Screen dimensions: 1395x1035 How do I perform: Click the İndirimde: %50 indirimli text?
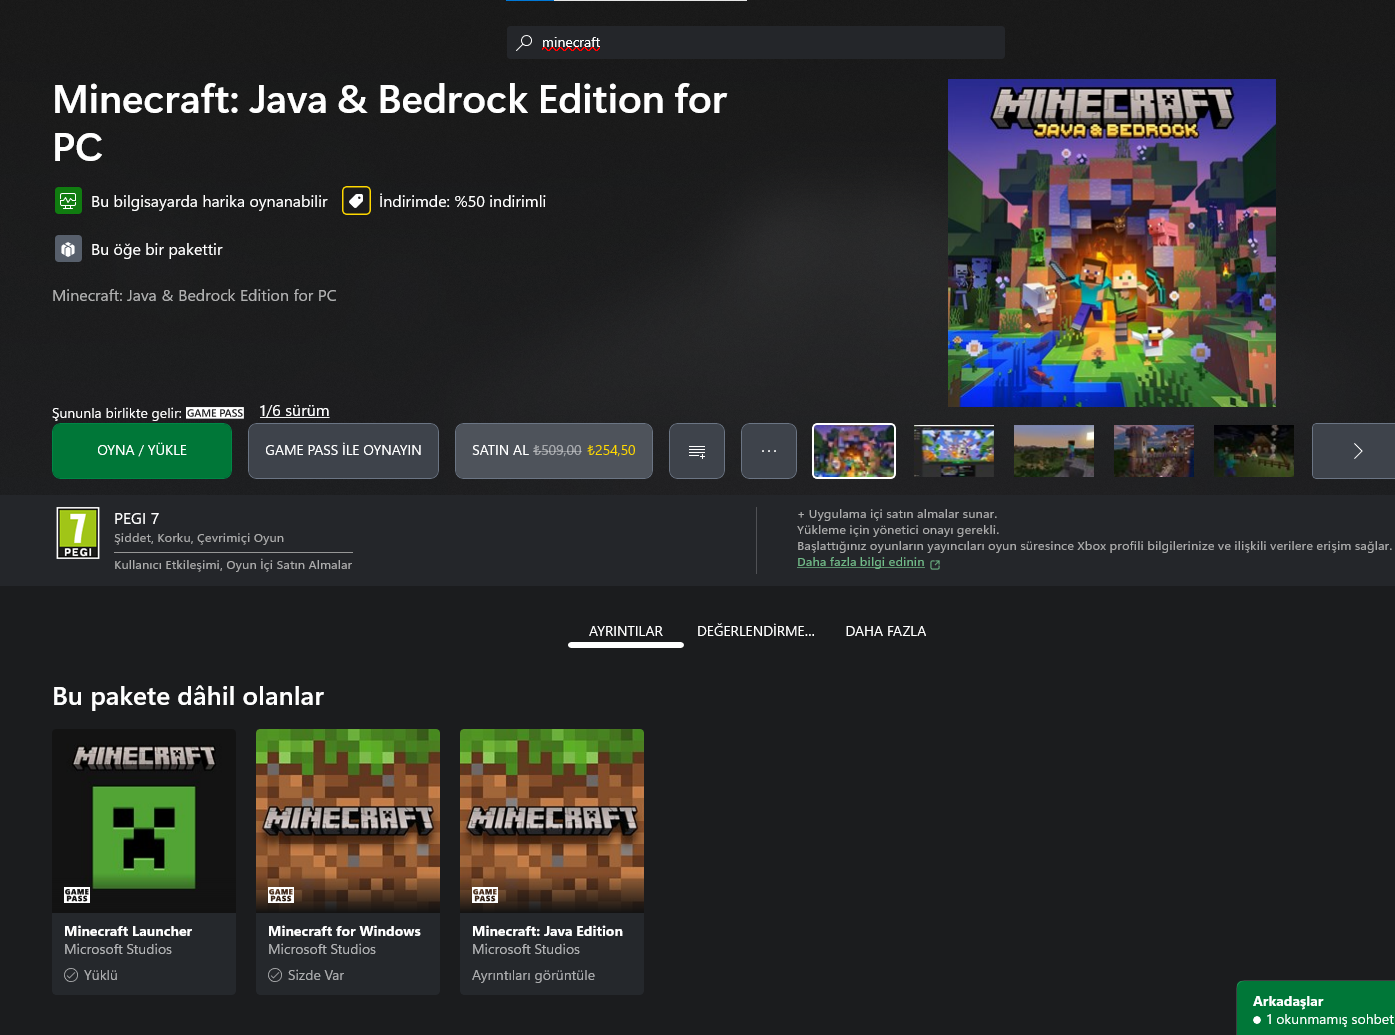click(462, 202)
